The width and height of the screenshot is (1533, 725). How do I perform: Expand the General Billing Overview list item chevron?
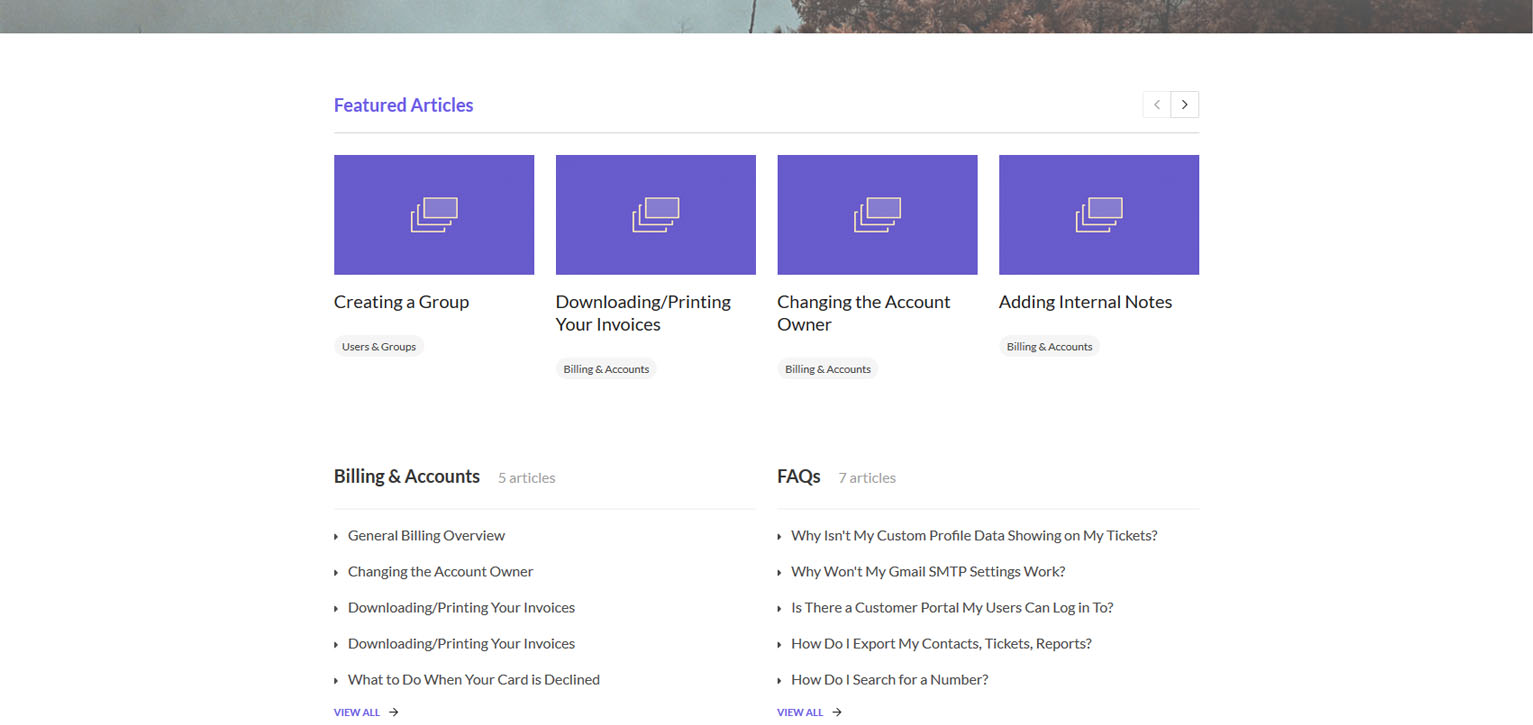pos(337,536)
